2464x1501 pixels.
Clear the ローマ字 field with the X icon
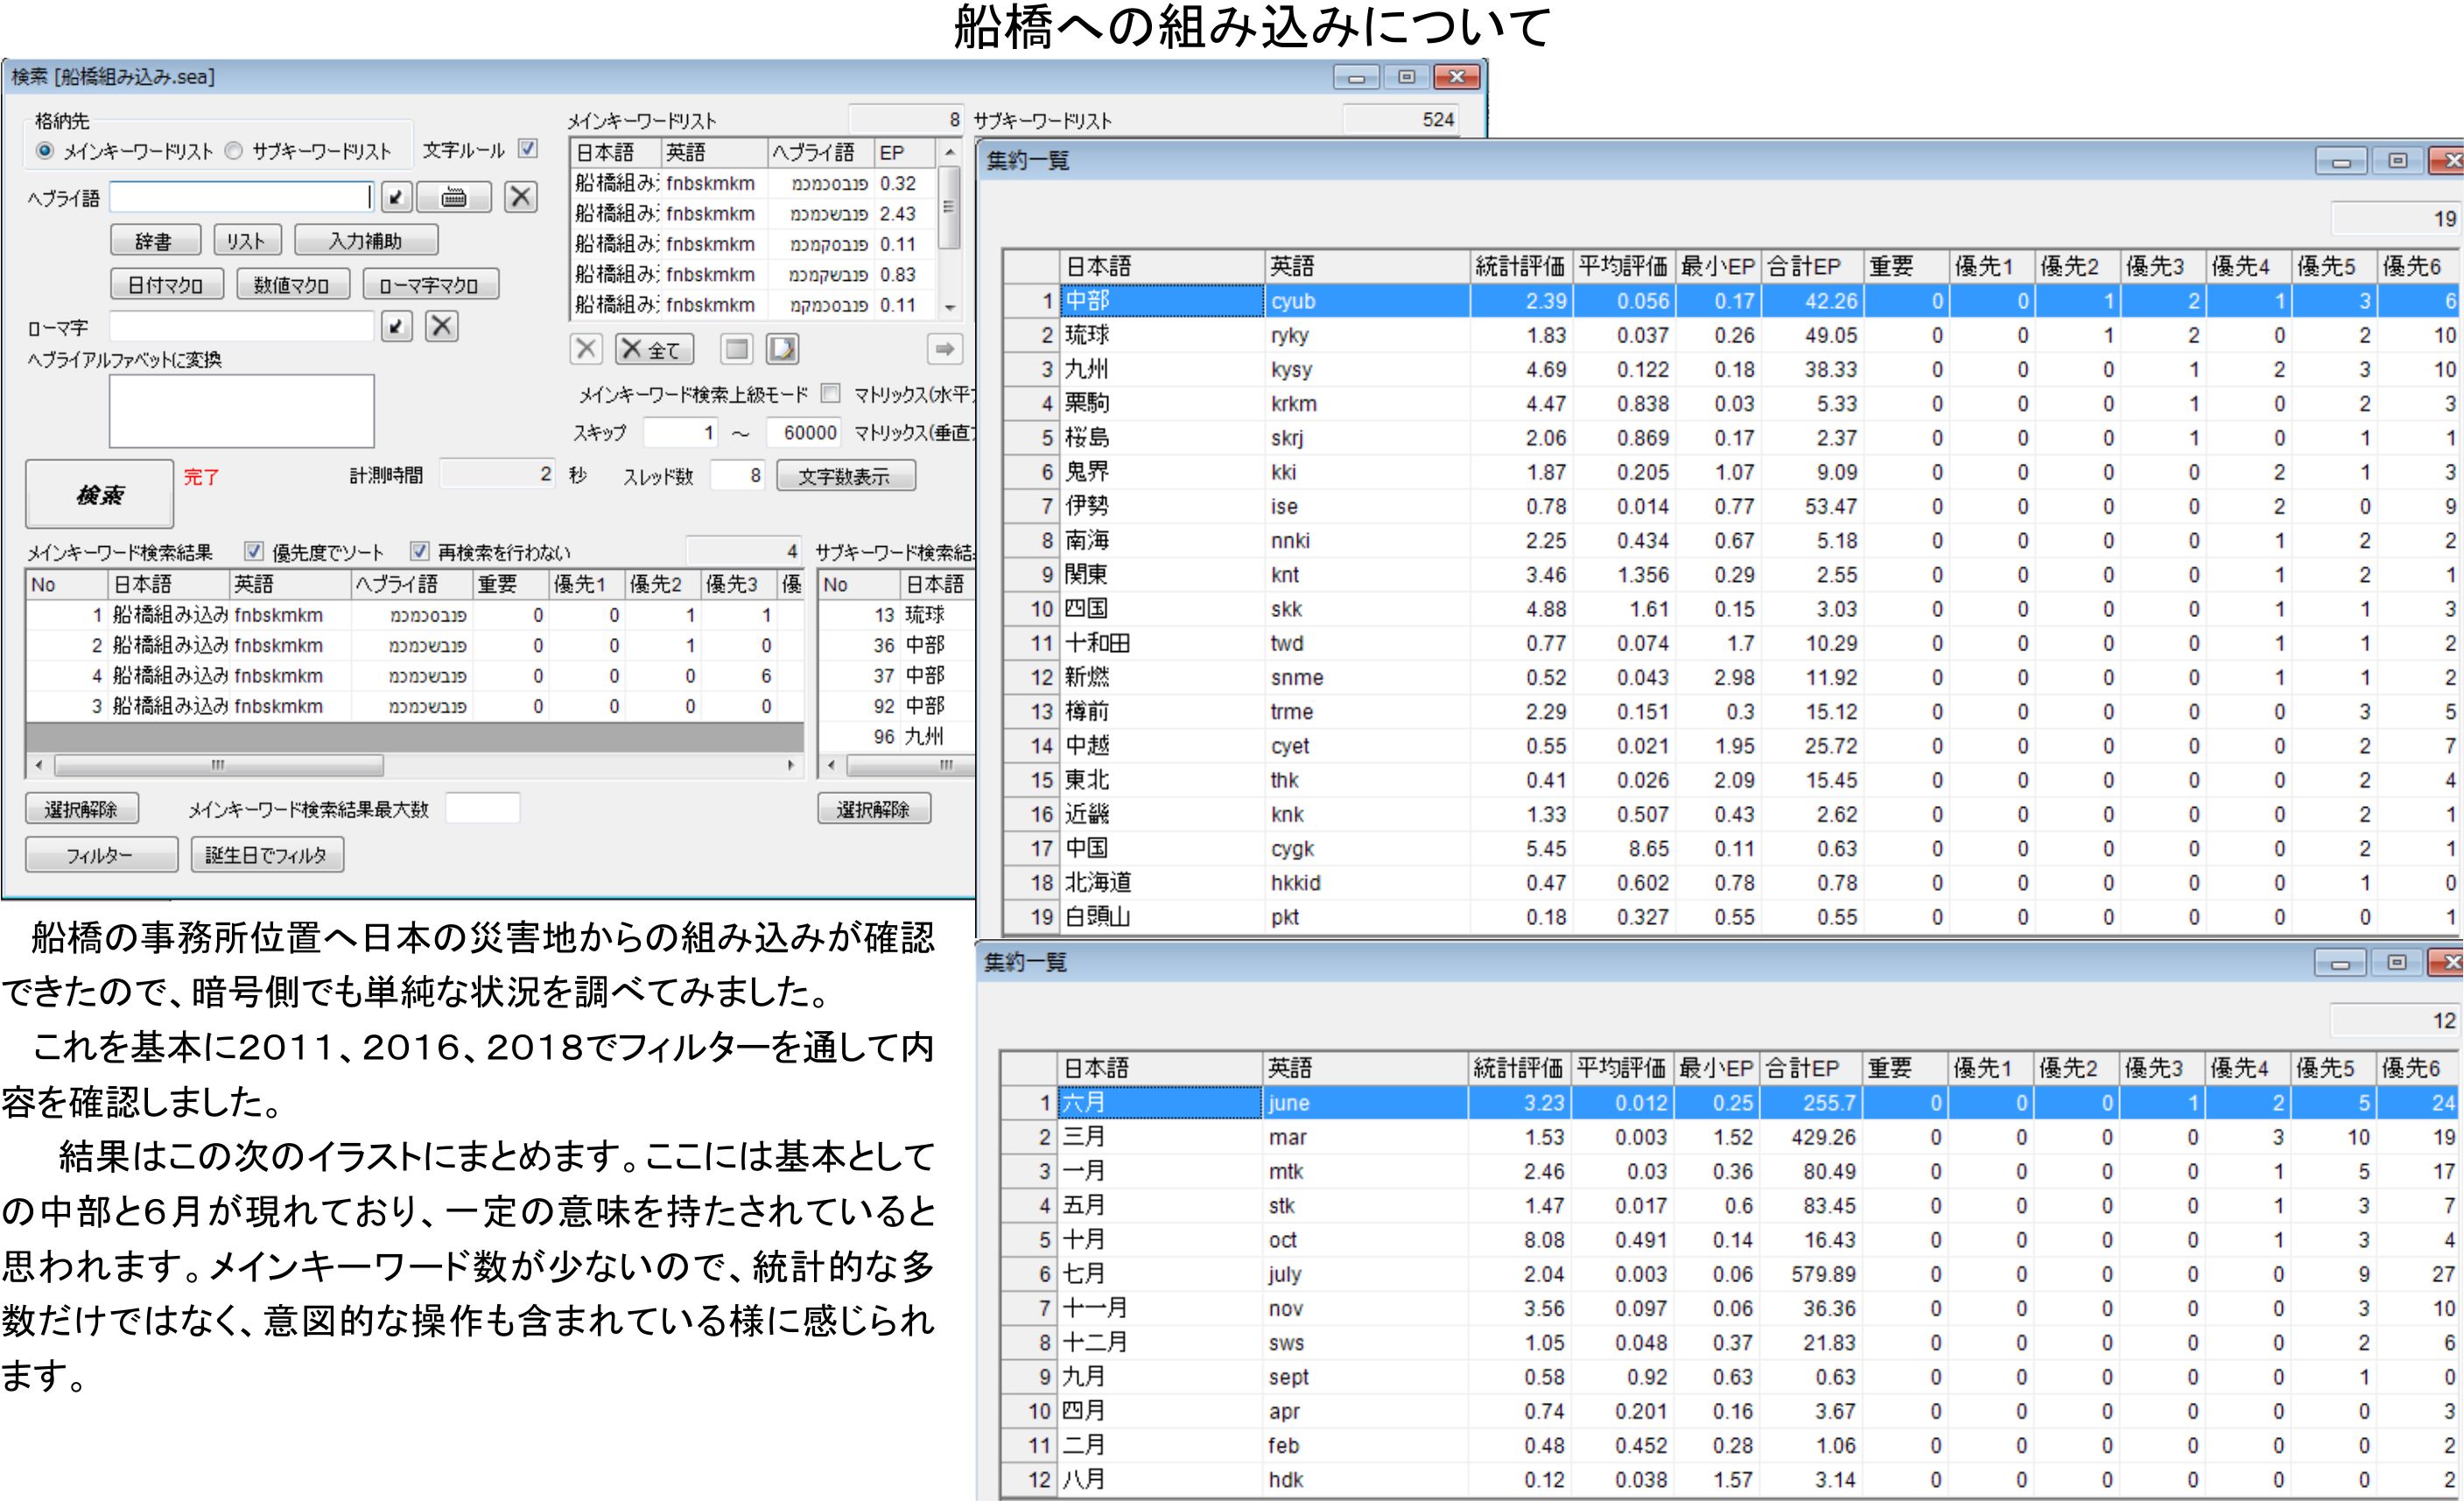[x=442, y=326]
